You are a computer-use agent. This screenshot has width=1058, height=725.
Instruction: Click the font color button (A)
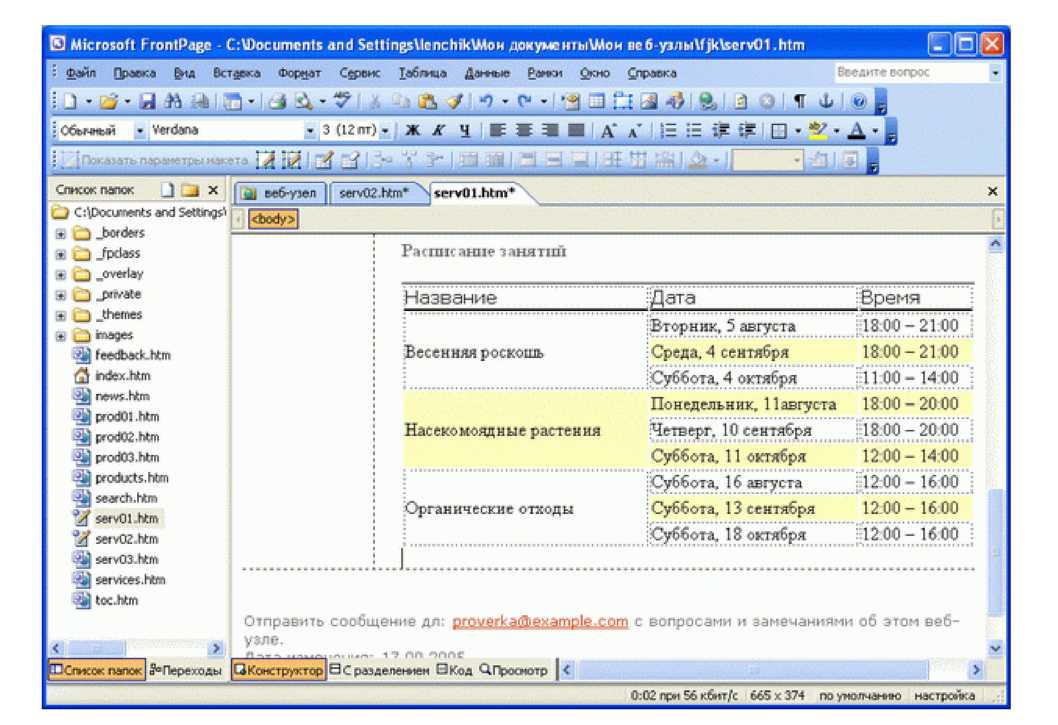(x=856, y=131)
